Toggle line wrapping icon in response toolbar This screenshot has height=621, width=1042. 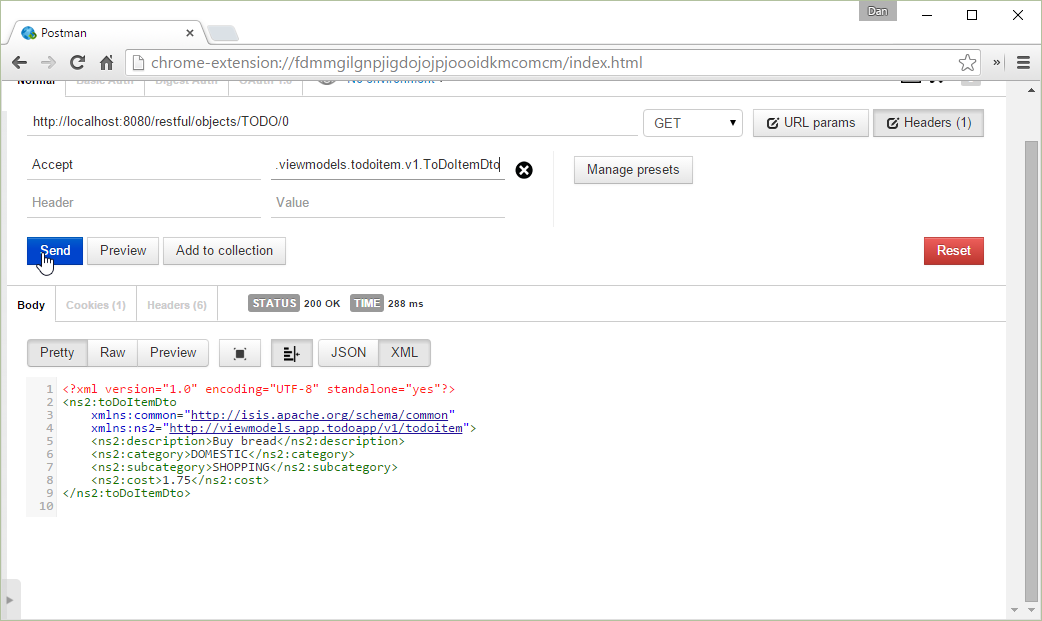pyautogui.click(x=292, y=353)
